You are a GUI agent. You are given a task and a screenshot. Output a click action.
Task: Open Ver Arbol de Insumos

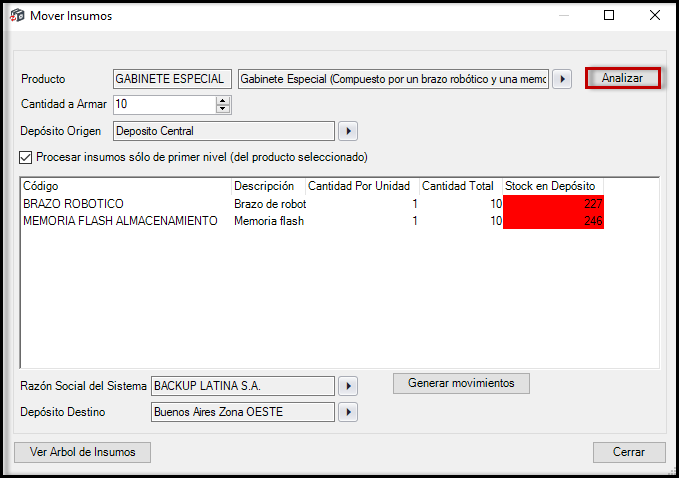[x=82, y=452]
